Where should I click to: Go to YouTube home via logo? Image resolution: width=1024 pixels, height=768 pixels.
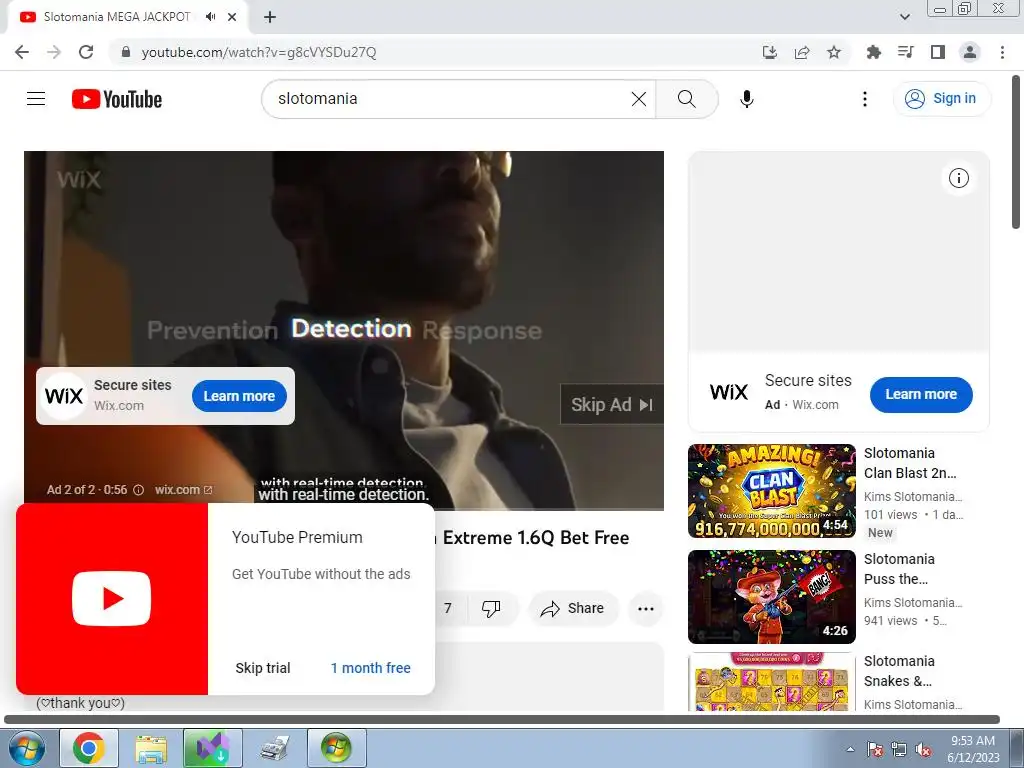pyautogui.click(x=117, y=99)
